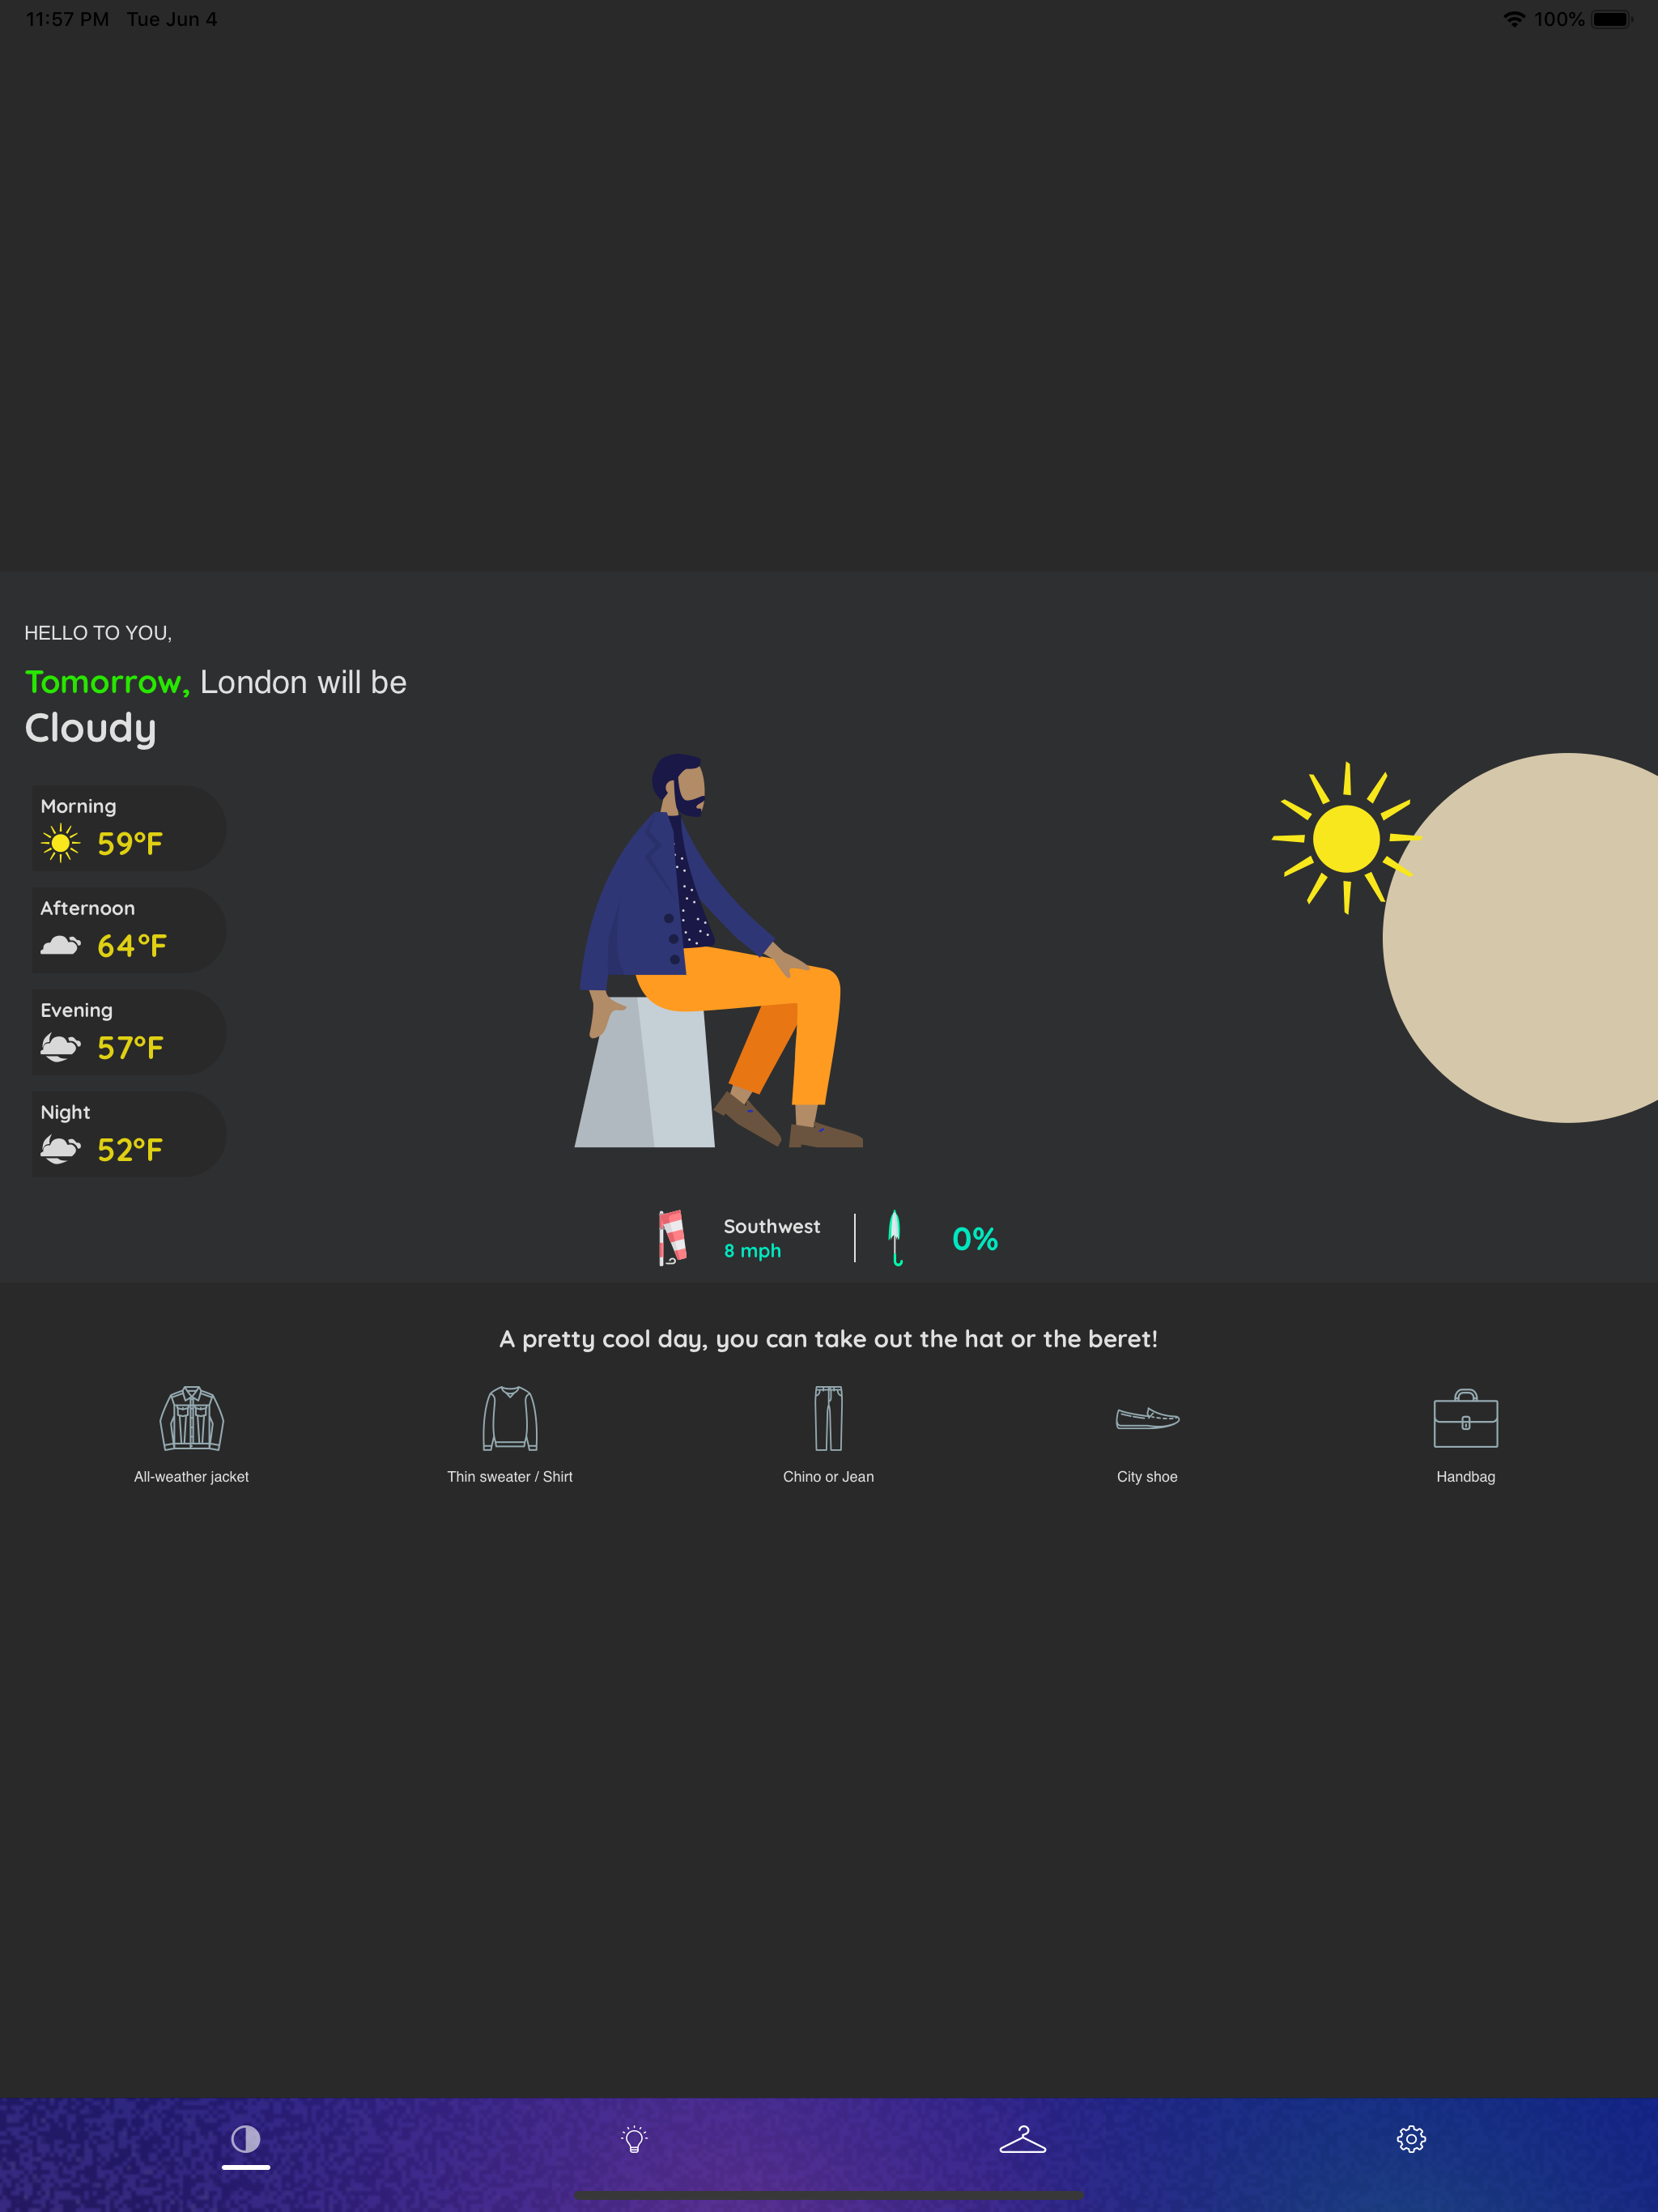The height and width of the screenshot is (2212, 1658).
Task: Select the Night 52°F forecast card
Action: [129, 1134]
